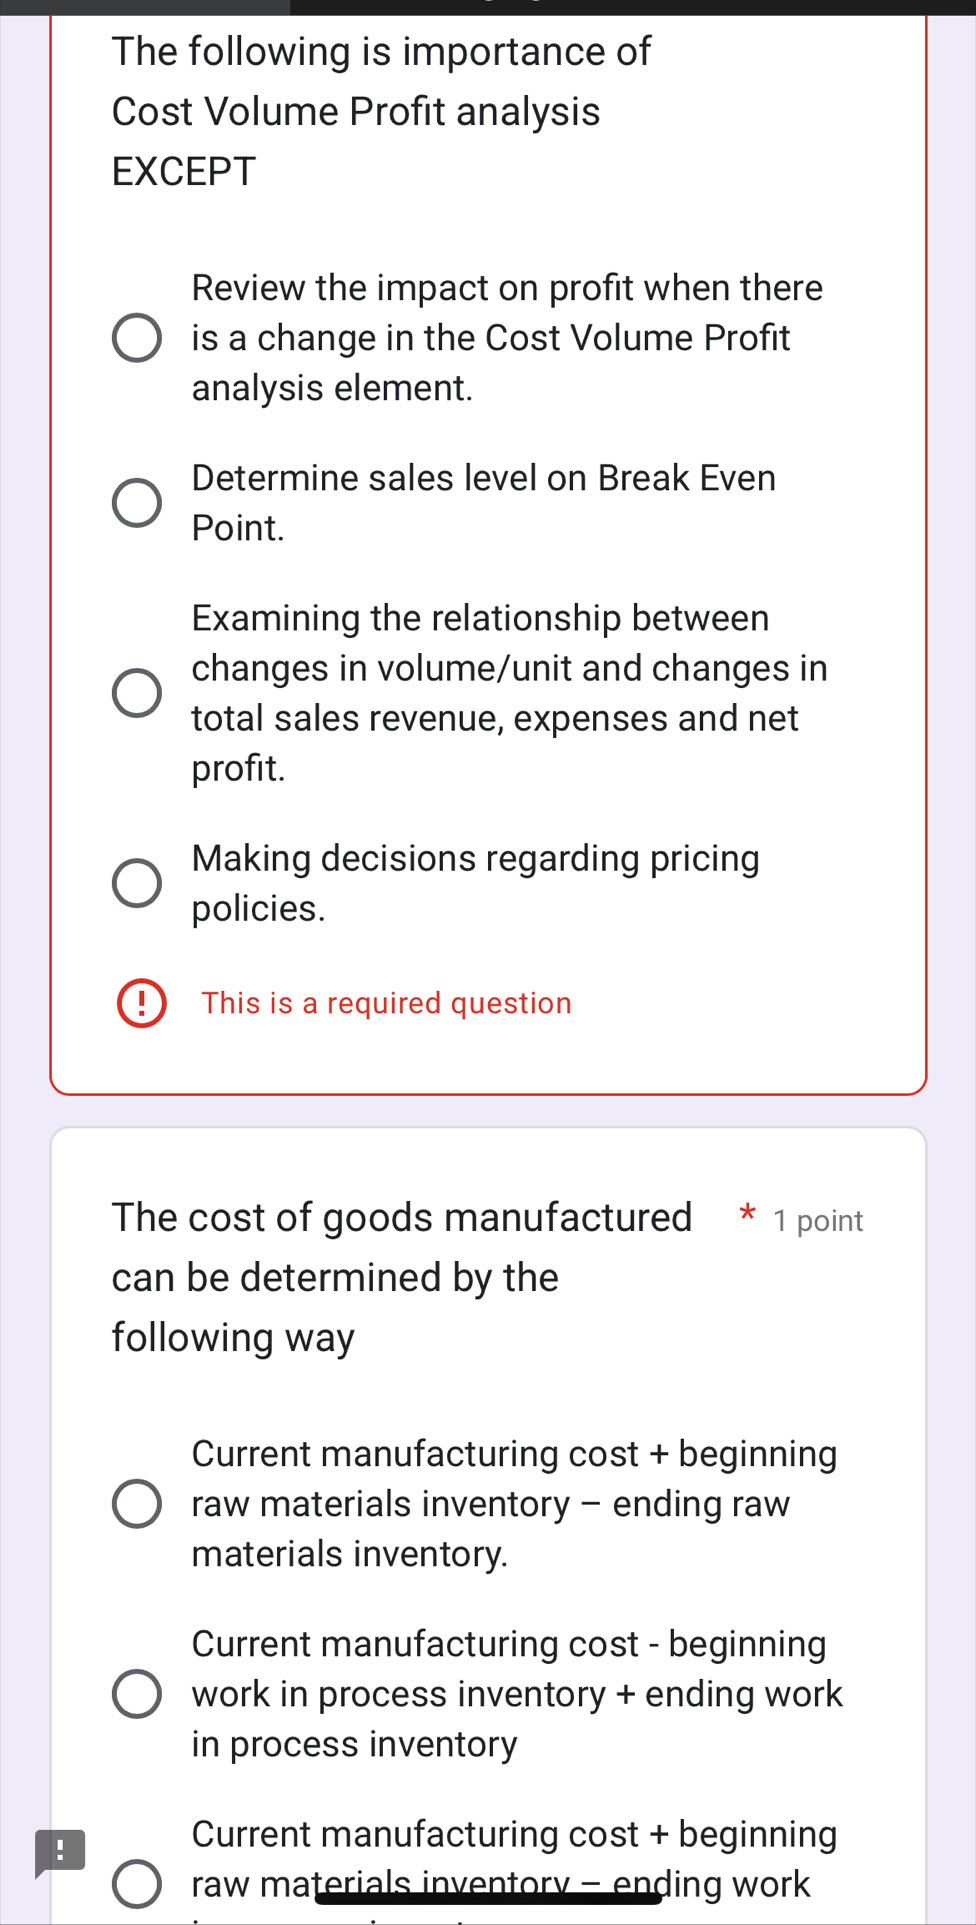Viewport: 976px width, 1925px height.
Task: Pick radio for "Examining the relationship between changes"
Action: click(x=136, y=693)
